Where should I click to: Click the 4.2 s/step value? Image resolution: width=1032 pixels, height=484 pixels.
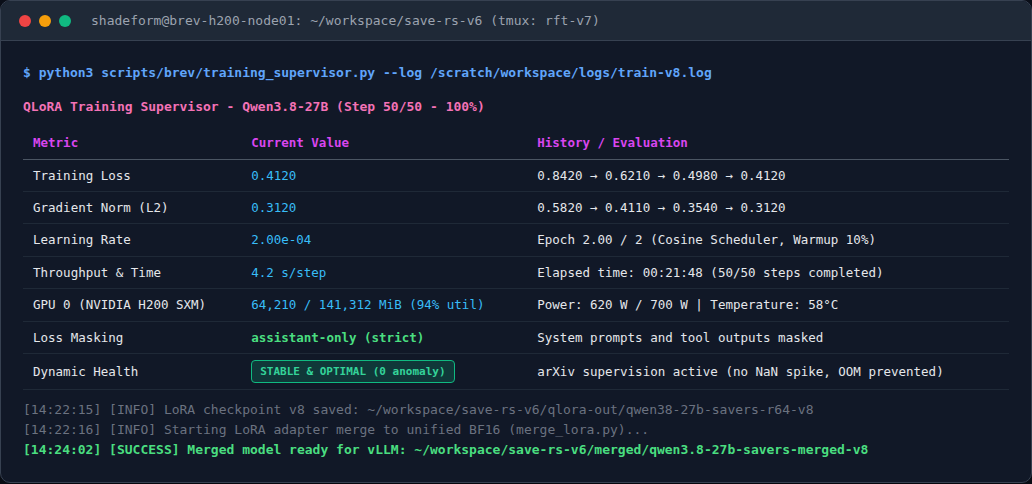289,273
